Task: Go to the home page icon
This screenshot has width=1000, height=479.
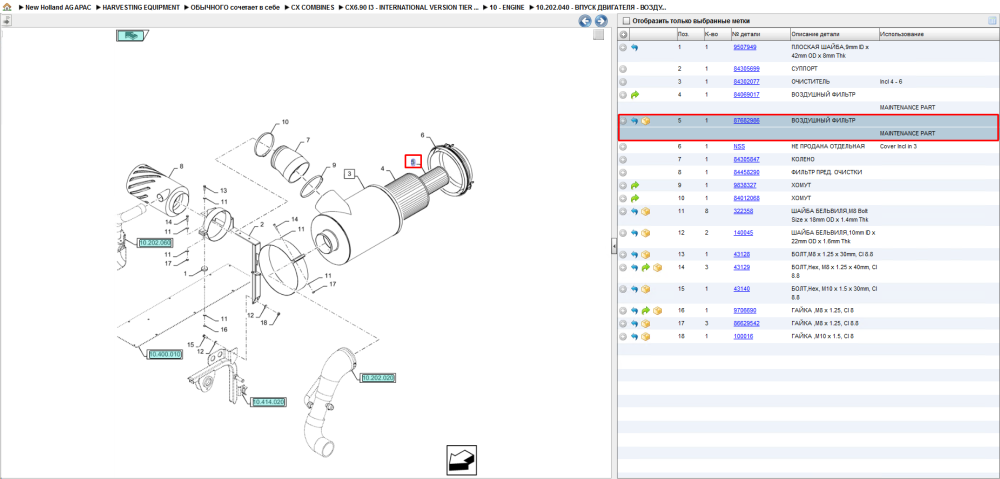Action: coord(7,7)
